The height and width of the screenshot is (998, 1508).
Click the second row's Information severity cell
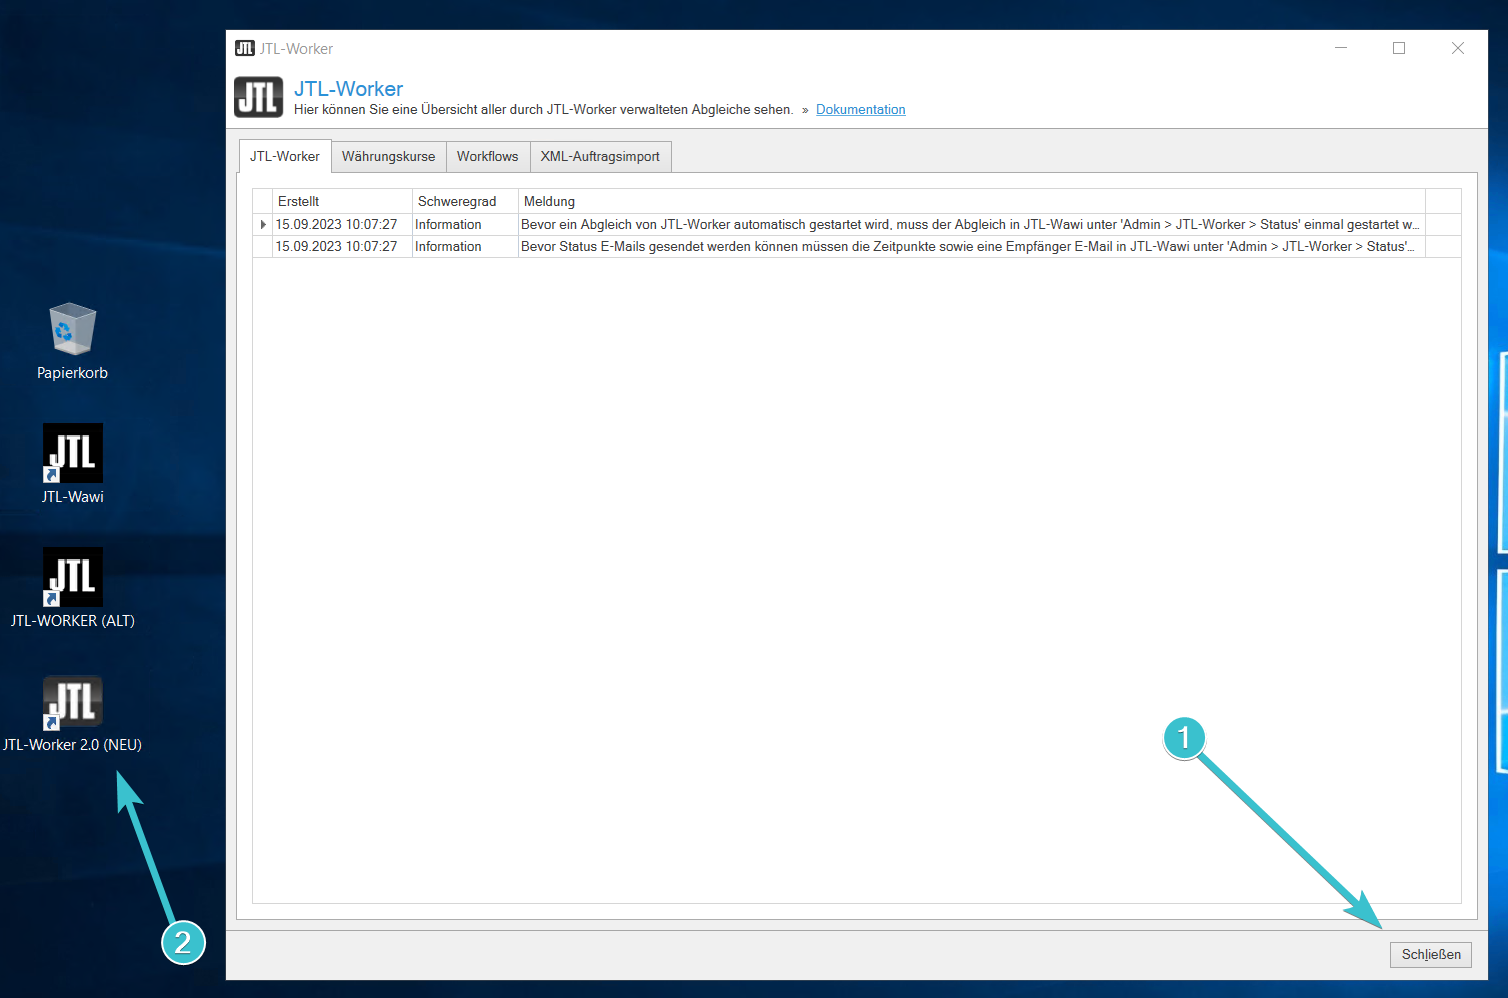(465, 247)
